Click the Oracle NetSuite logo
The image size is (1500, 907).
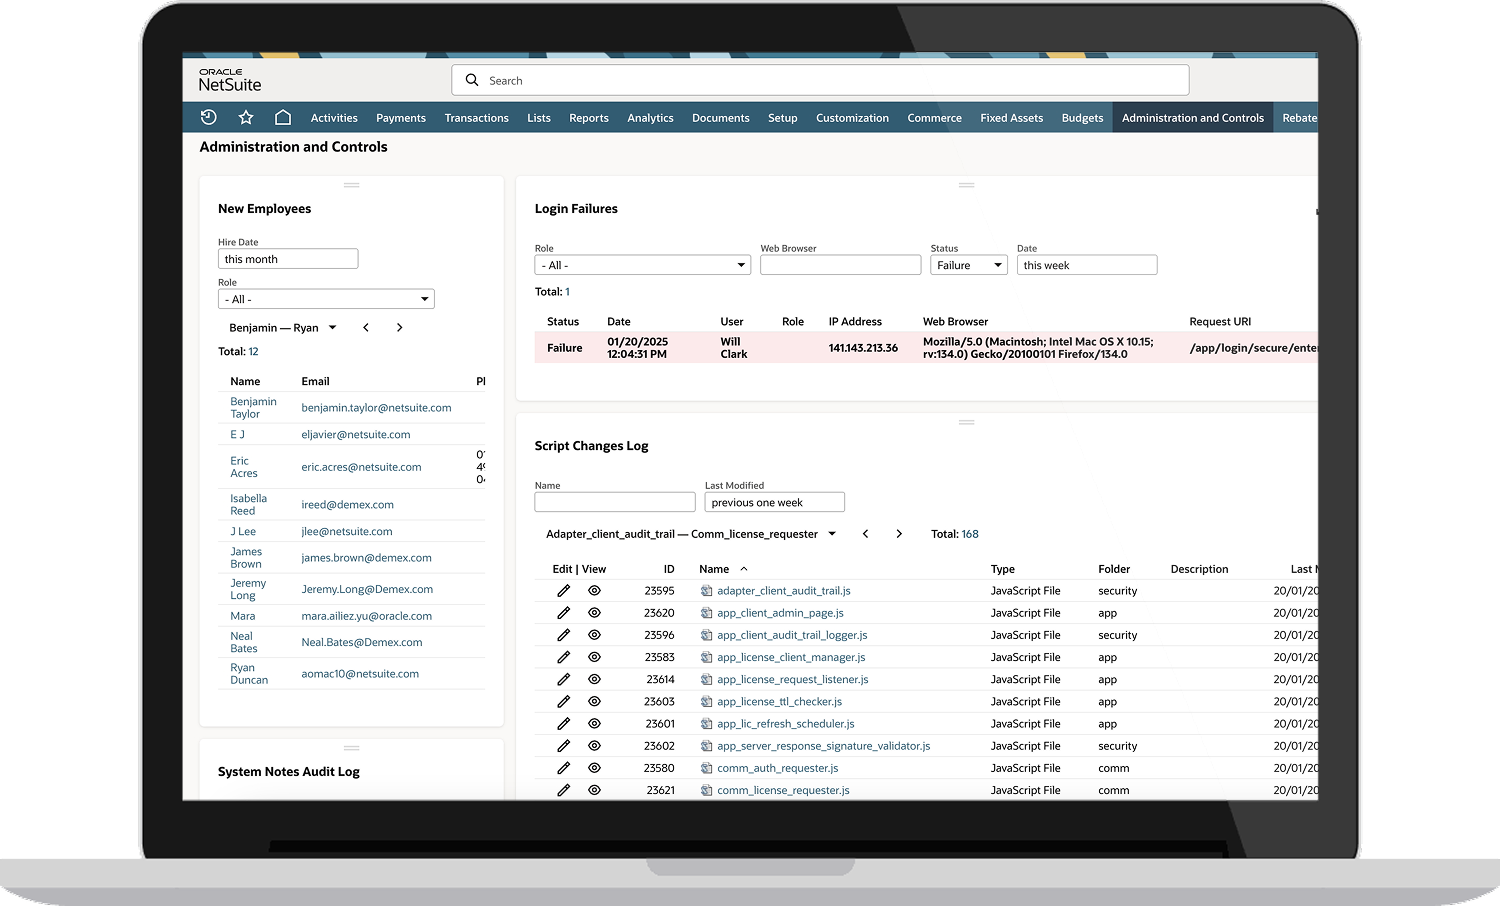(228, 80)
